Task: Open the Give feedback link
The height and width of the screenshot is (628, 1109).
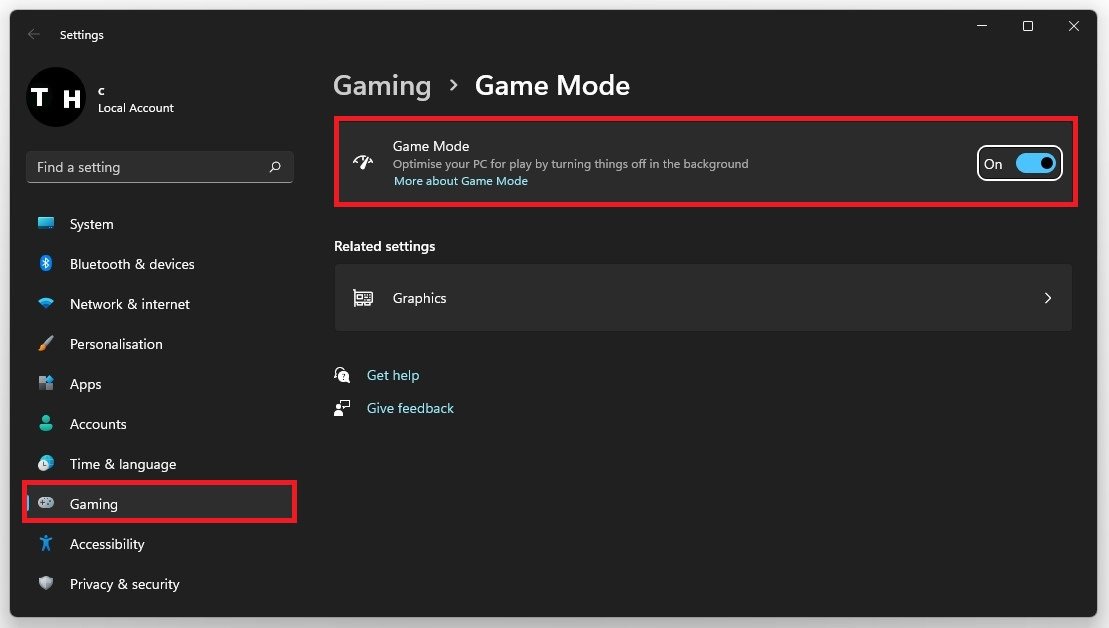Action: tap(410, 408)
